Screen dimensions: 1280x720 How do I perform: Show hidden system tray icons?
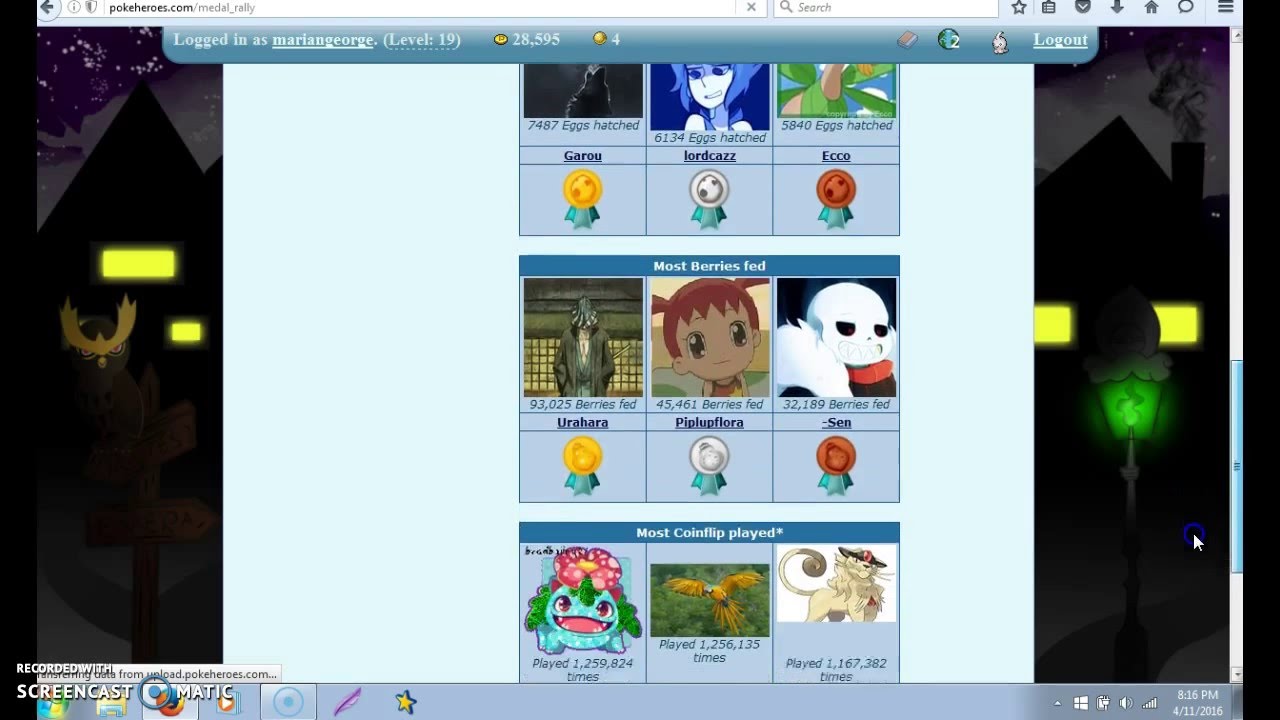pos(1057,703)
